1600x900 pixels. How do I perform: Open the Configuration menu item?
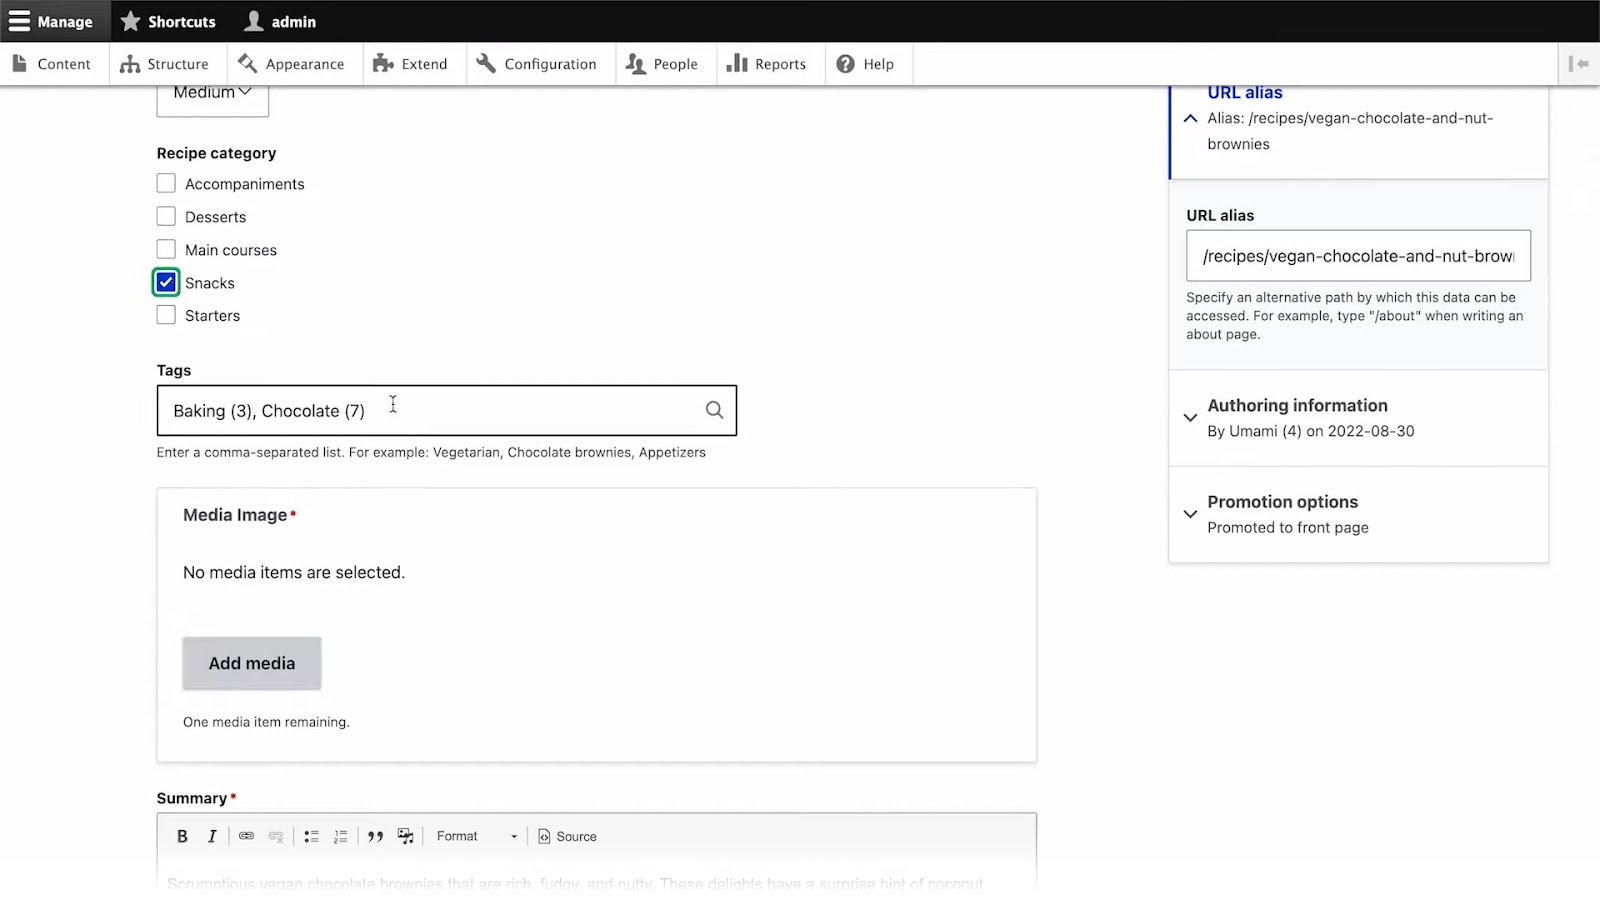click(x=538, y=64)
